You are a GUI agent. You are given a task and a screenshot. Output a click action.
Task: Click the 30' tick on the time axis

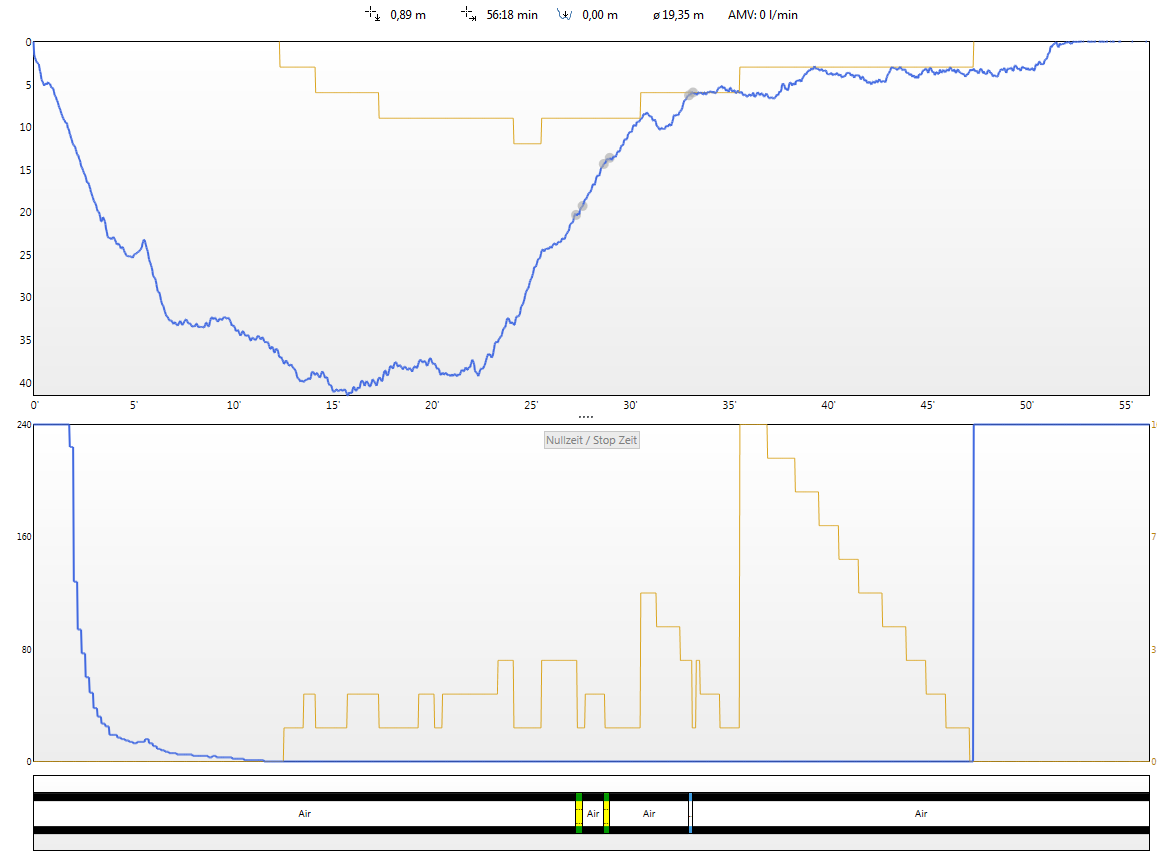pyautogui.click(x=630, y=405)
